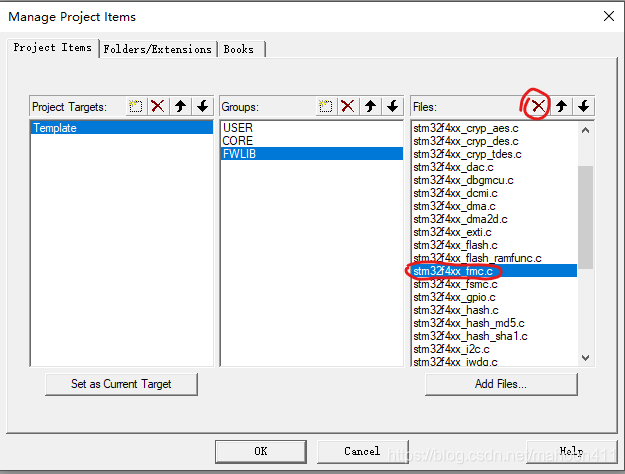Select file stm32f4xx_hash.c
Viewport: 625px width, 474px height.
(495, 310)
